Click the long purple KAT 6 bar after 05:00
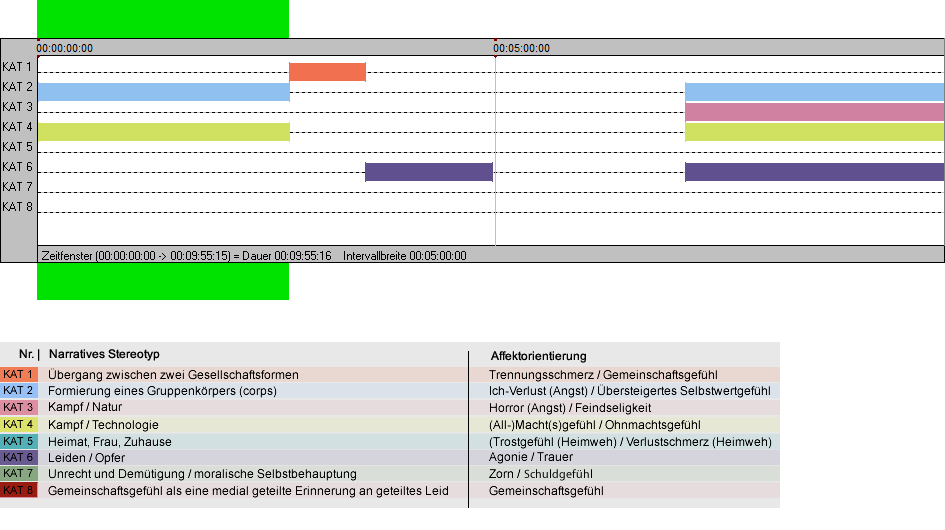The width and height of the screenshot is (945, 530). pos(814,172)
